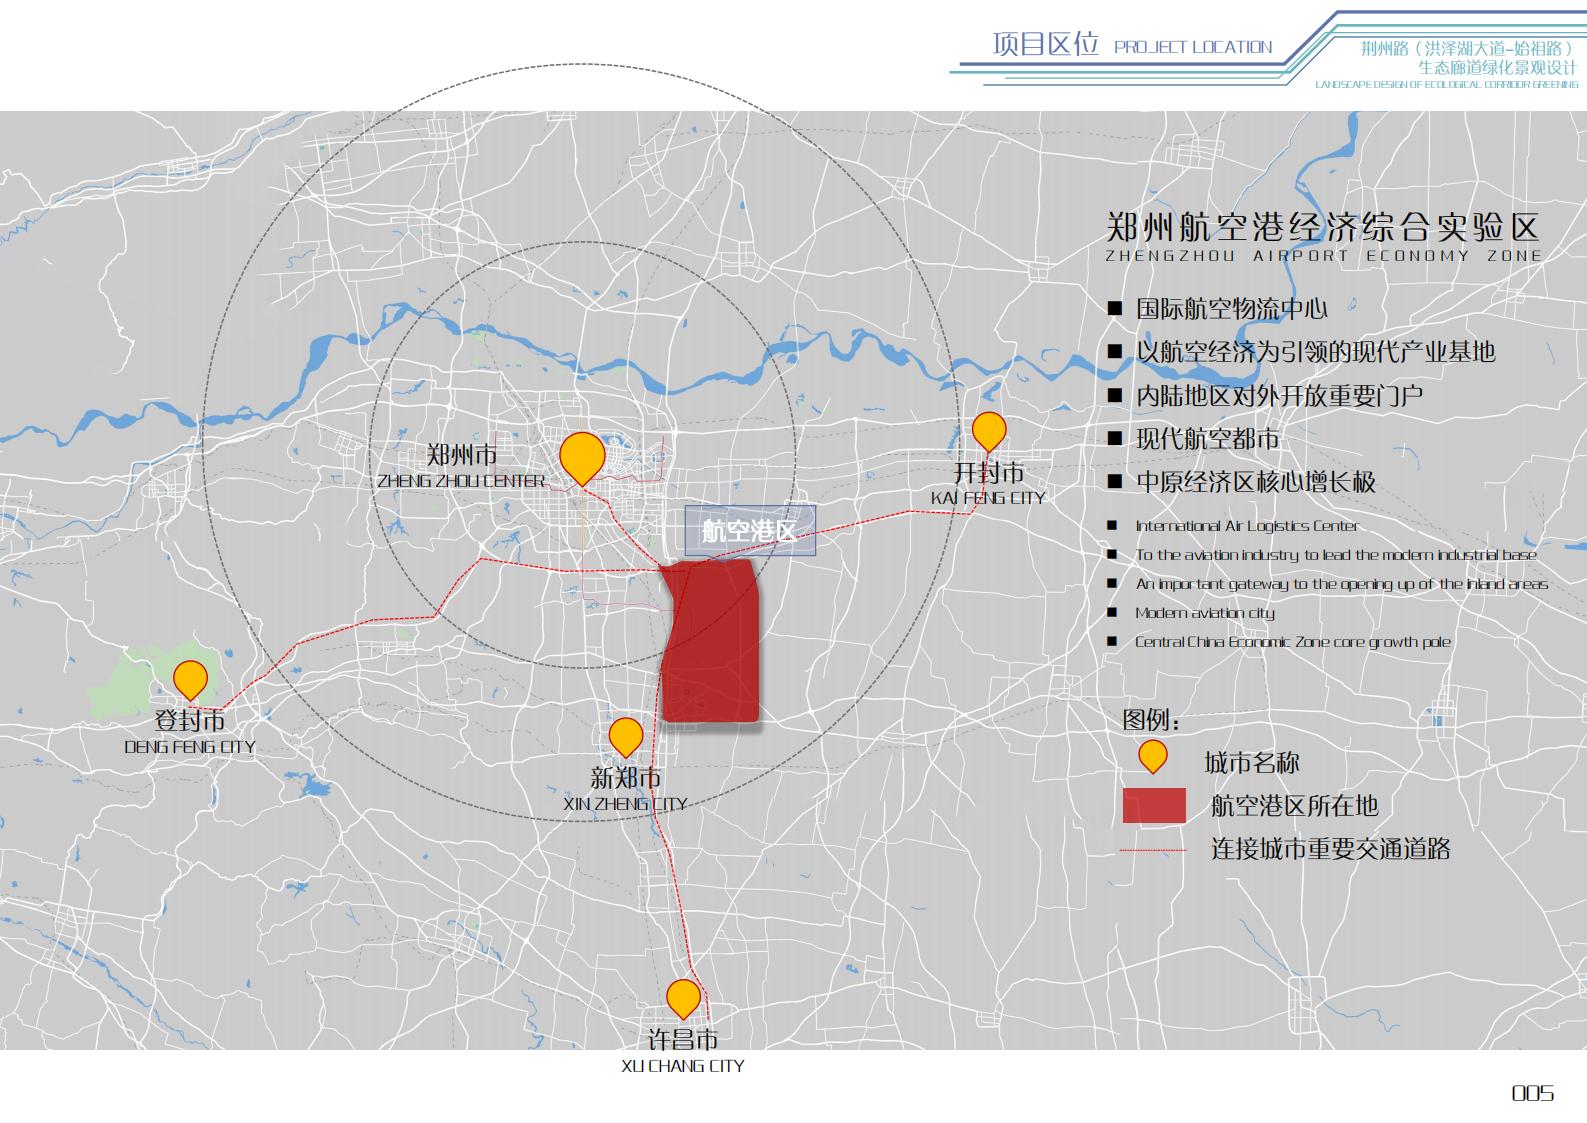Click the Modern aviation city line
Screen dimensions: 1587x1123
(1205, 613)
